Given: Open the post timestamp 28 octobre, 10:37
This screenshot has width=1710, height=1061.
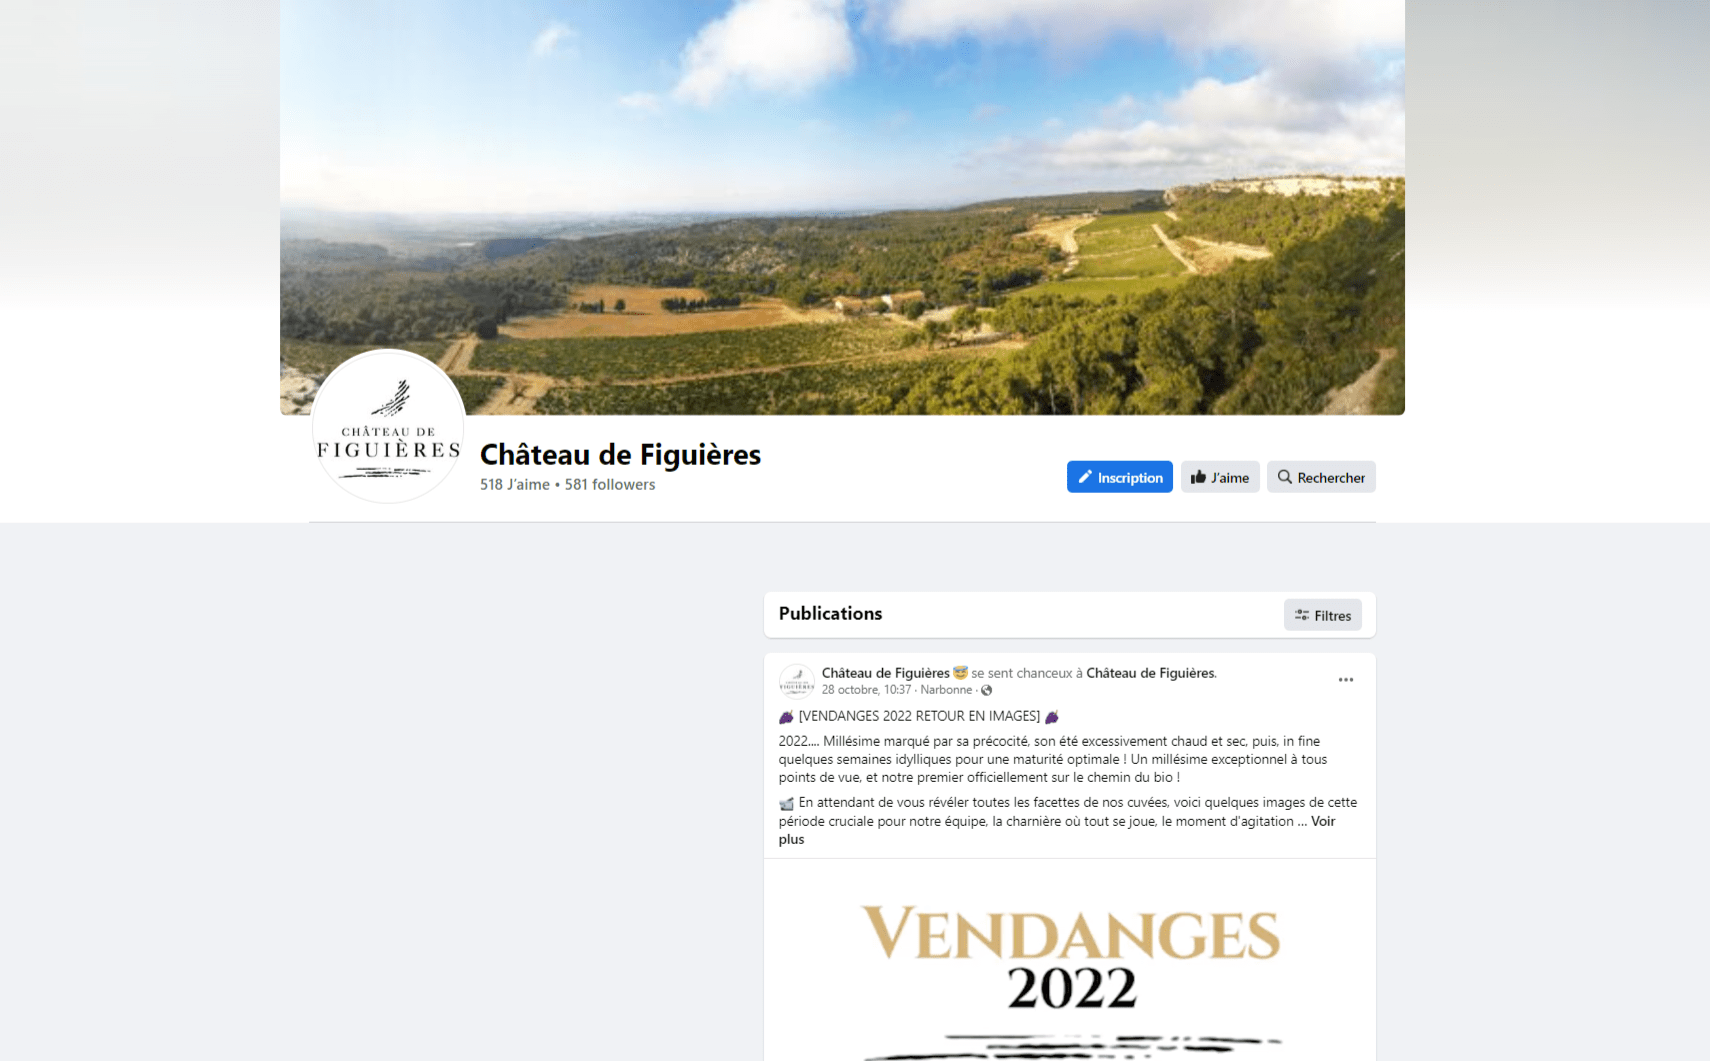Looking at the screenshot, I should (866, 690).
